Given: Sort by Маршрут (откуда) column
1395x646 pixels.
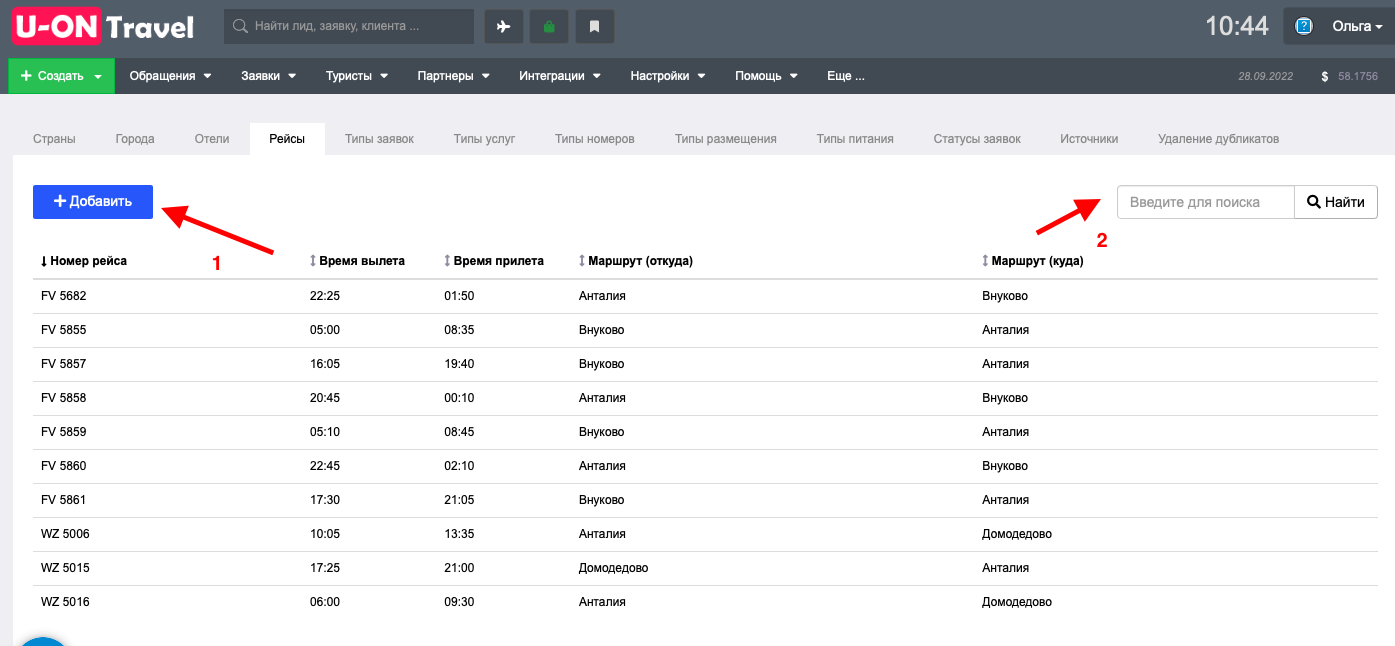Looking at the screenshot, I should tap(635, 261).
